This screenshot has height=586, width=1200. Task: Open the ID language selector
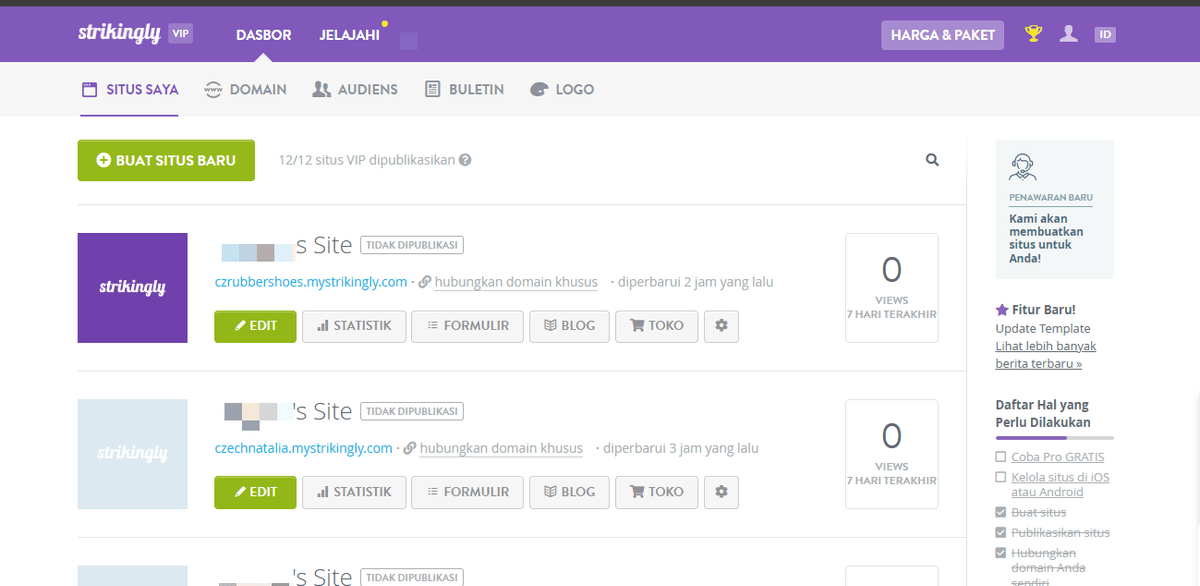click(1105, 33)
